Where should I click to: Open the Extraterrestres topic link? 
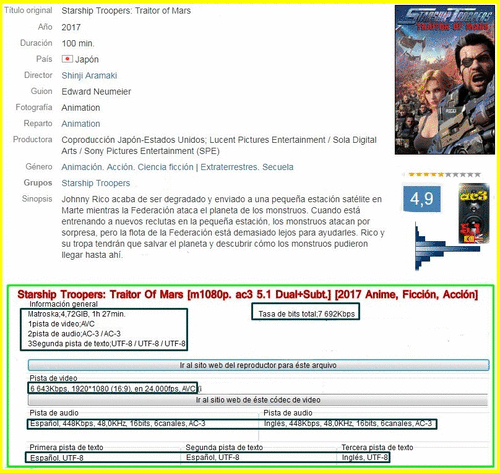click(x=229, y=167)
